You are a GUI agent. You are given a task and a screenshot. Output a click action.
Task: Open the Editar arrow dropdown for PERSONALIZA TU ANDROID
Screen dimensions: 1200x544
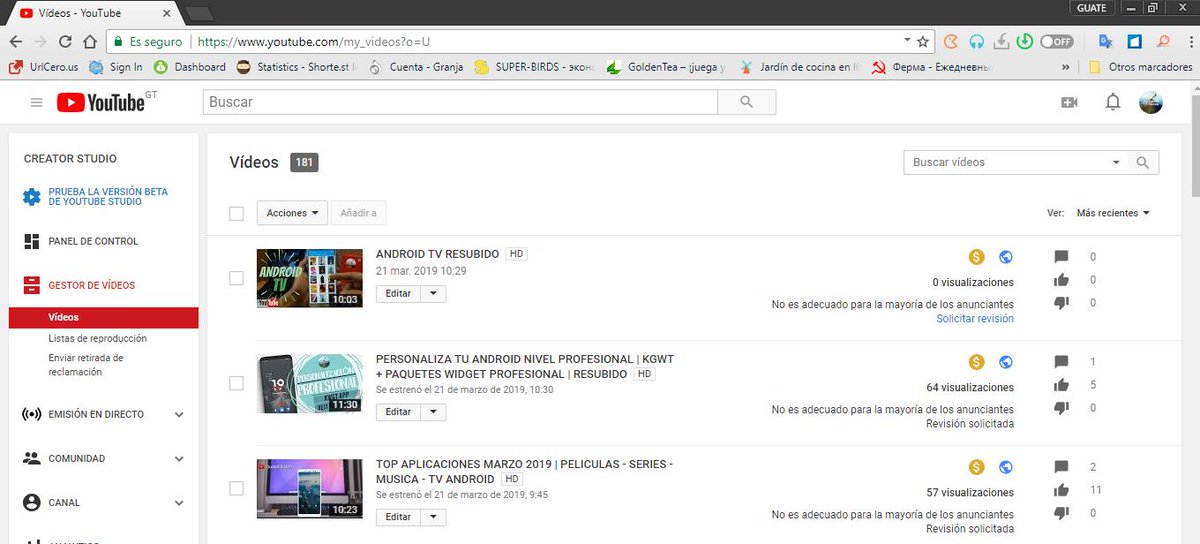pyautogui.click(x=432, y=412)
